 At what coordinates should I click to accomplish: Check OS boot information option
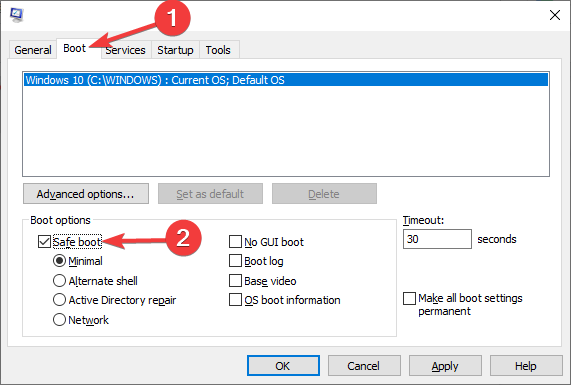[235, 300]
